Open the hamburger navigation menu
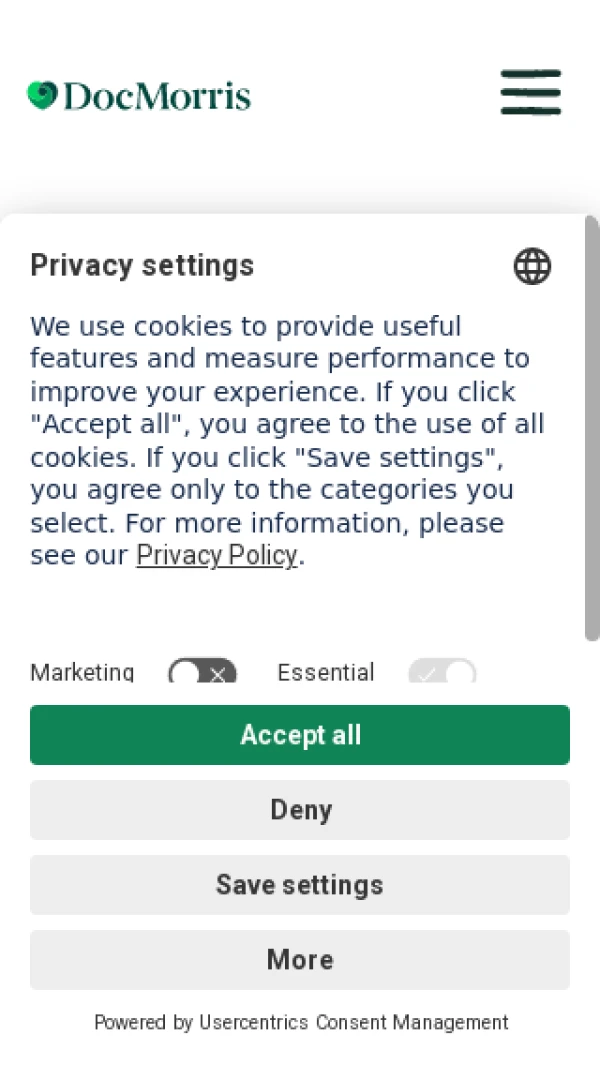 click(531, 92)
